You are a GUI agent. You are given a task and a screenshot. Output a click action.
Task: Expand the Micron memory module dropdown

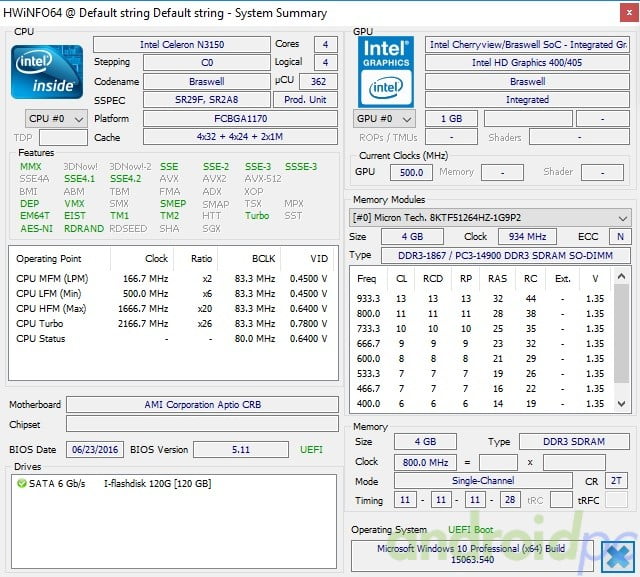pyautogui.click(x=490, y=217)
